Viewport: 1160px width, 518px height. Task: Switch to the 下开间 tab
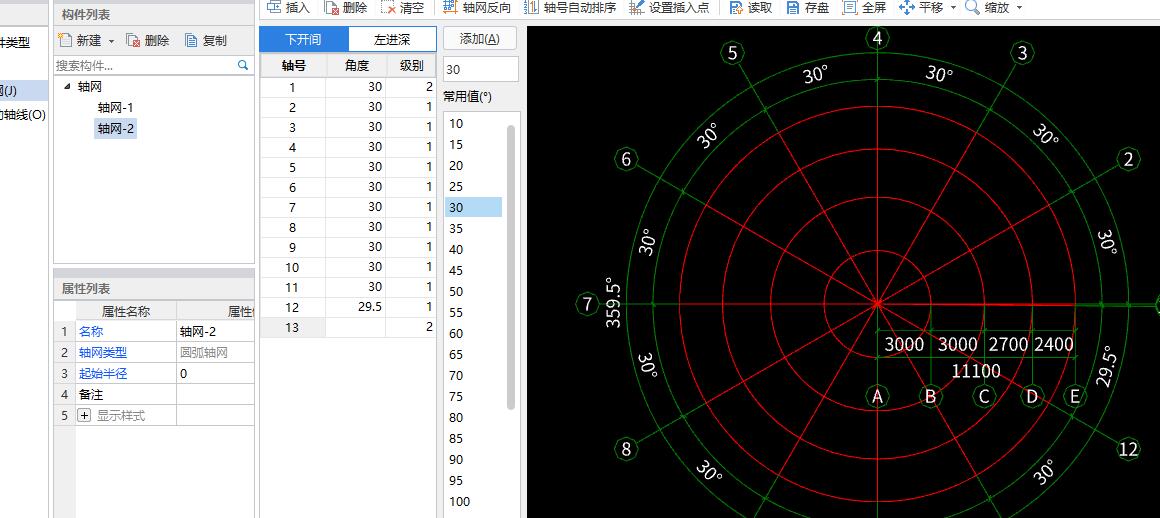tap(303, 39)
